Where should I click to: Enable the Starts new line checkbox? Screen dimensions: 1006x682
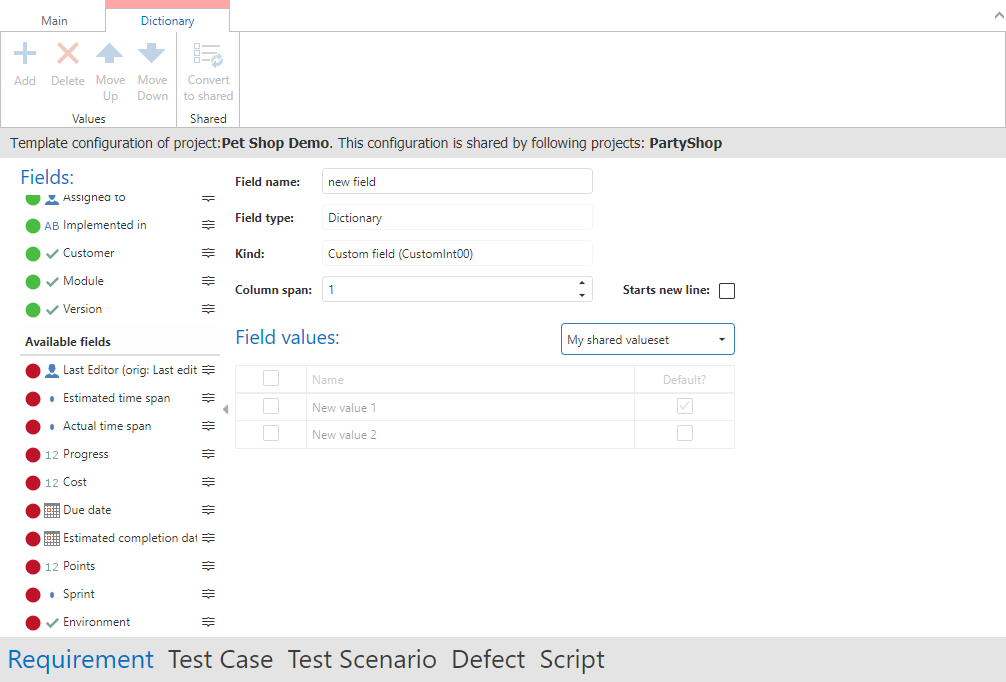[727, 291]
